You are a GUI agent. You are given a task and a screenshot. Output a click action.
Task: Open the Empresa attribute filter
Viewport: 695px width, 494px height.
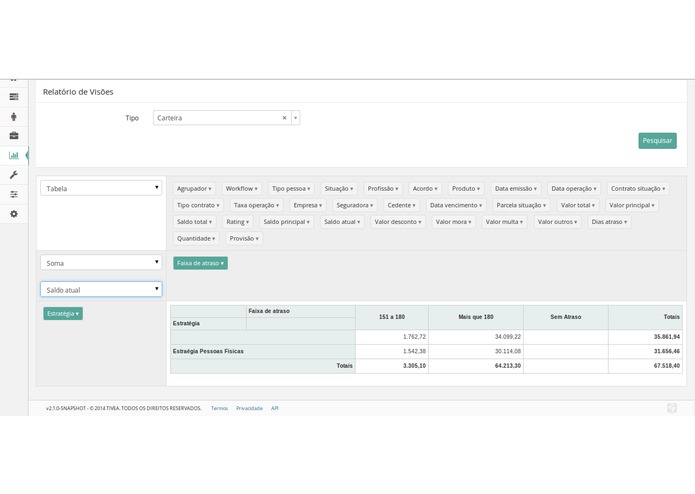click(308, 205)
